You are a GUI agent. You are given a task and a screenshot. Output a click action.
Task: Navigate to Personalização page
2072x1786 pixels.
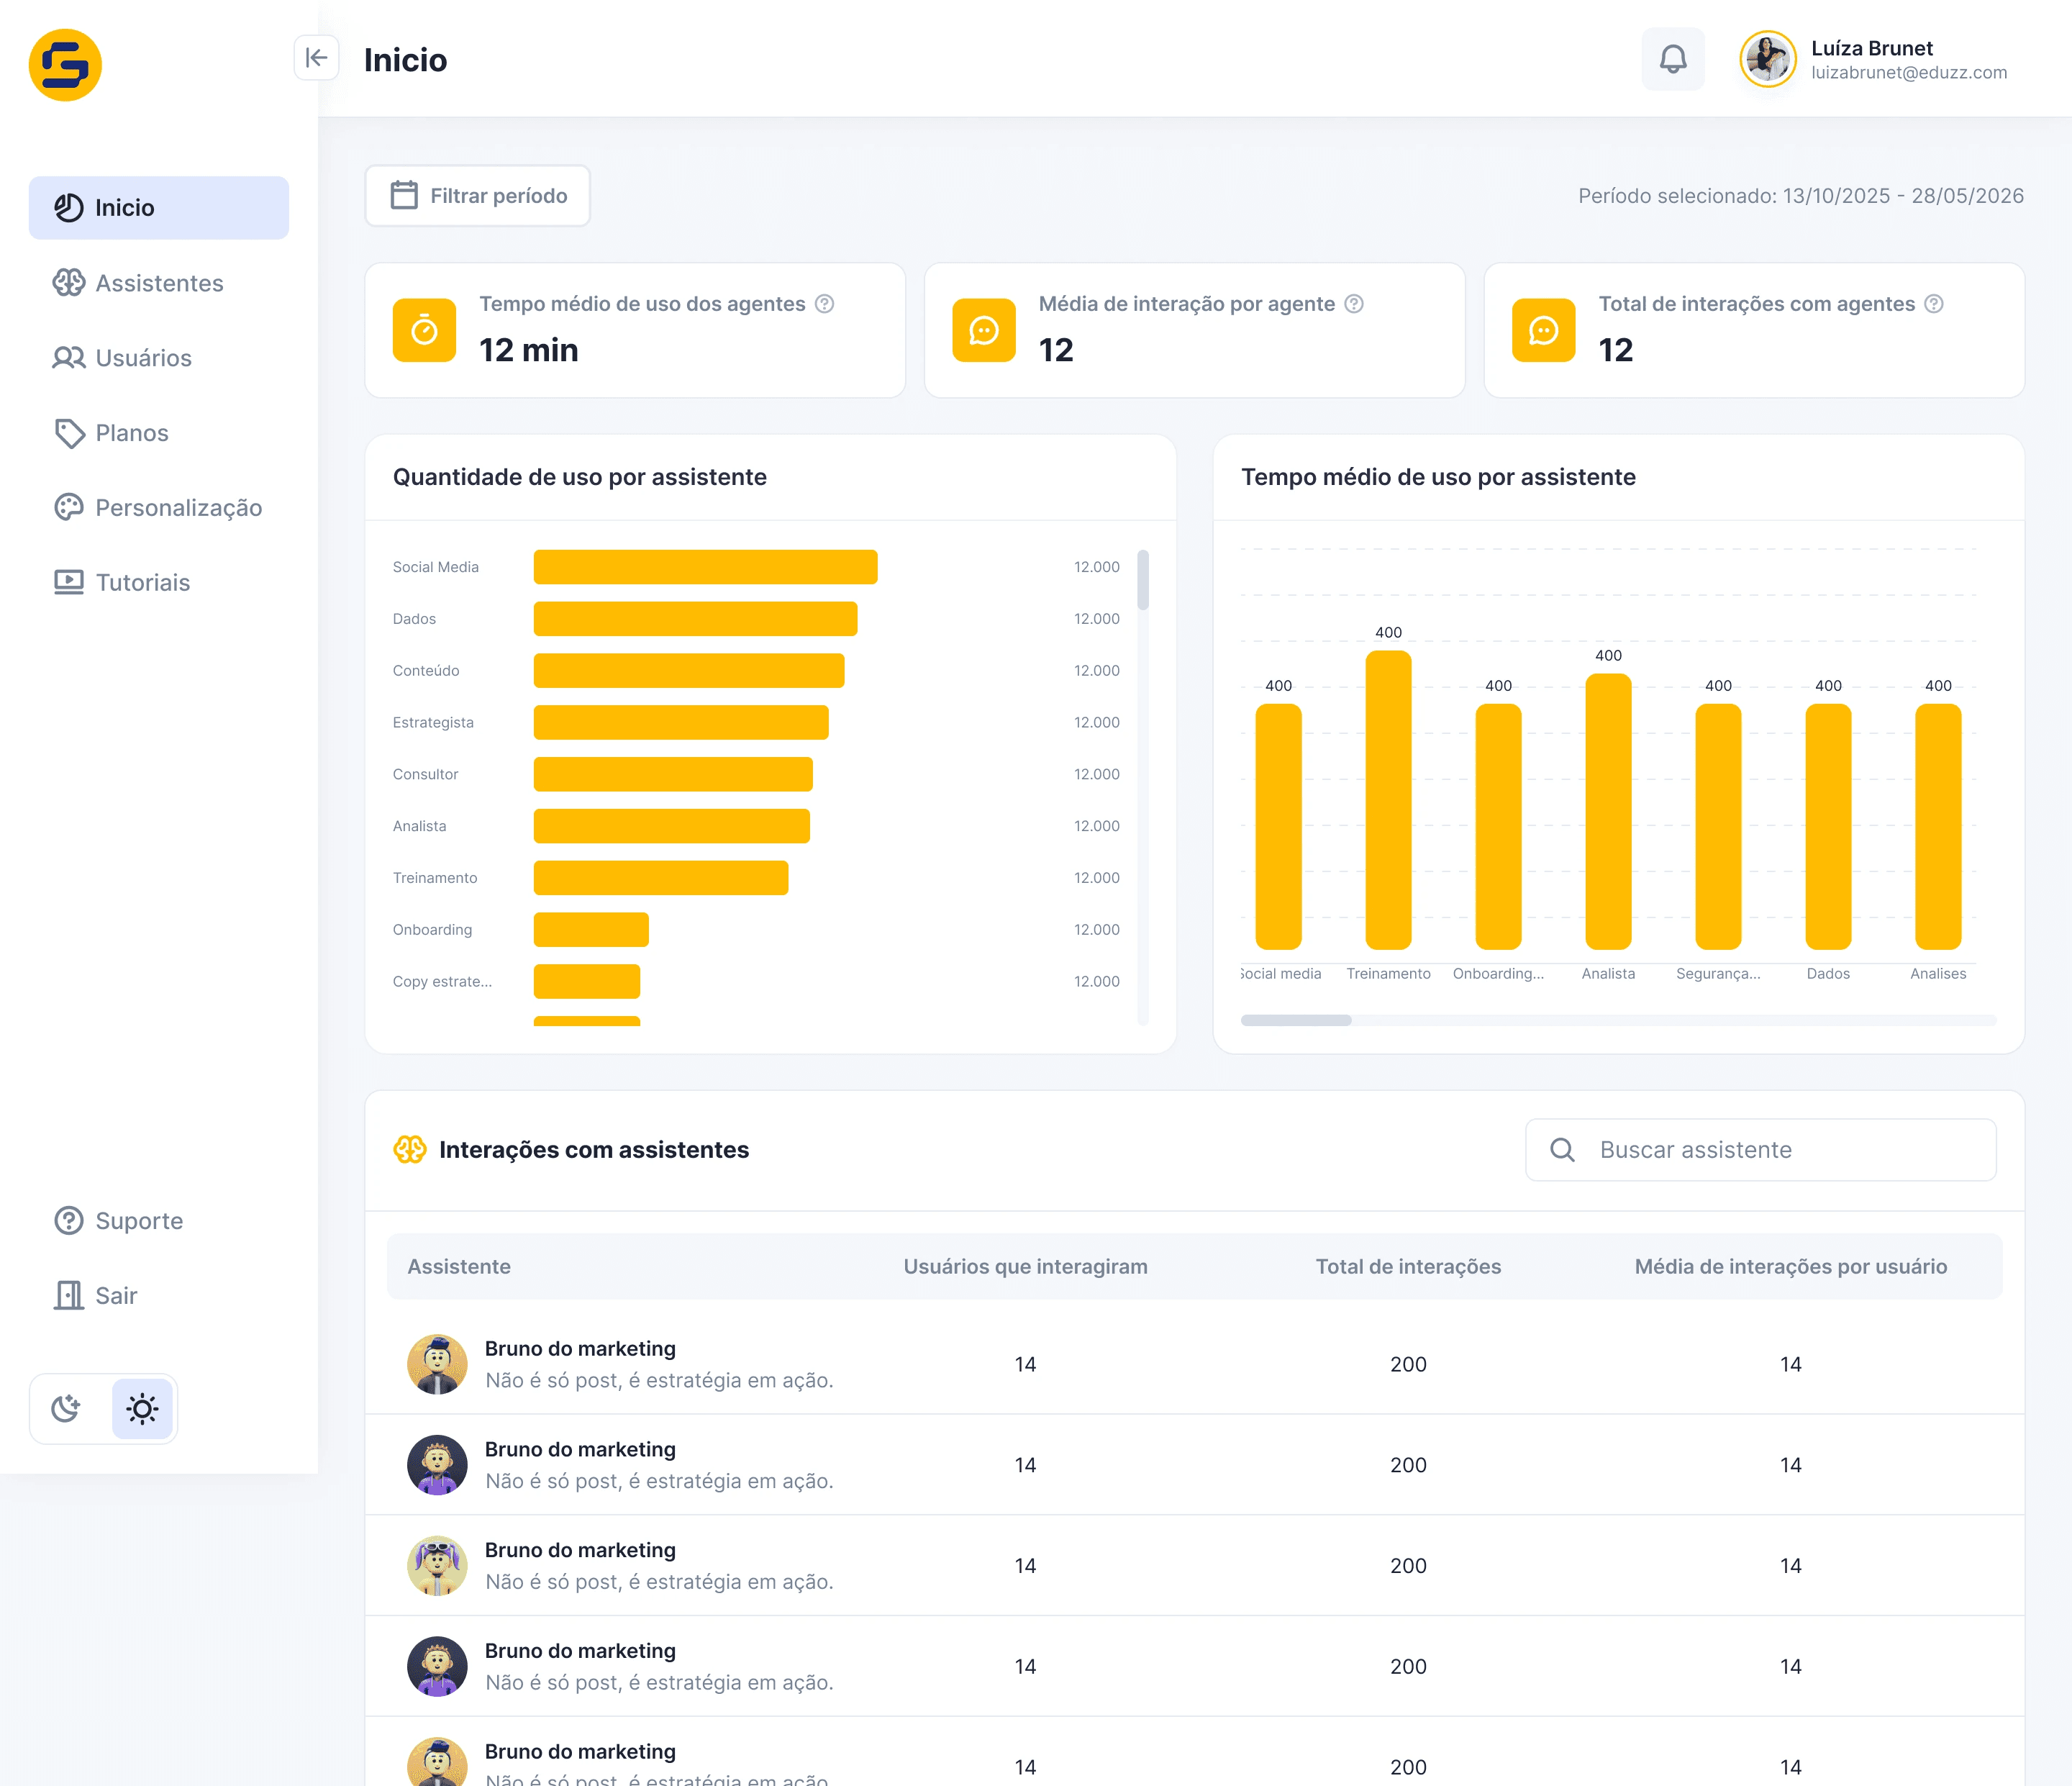point(178,508)
